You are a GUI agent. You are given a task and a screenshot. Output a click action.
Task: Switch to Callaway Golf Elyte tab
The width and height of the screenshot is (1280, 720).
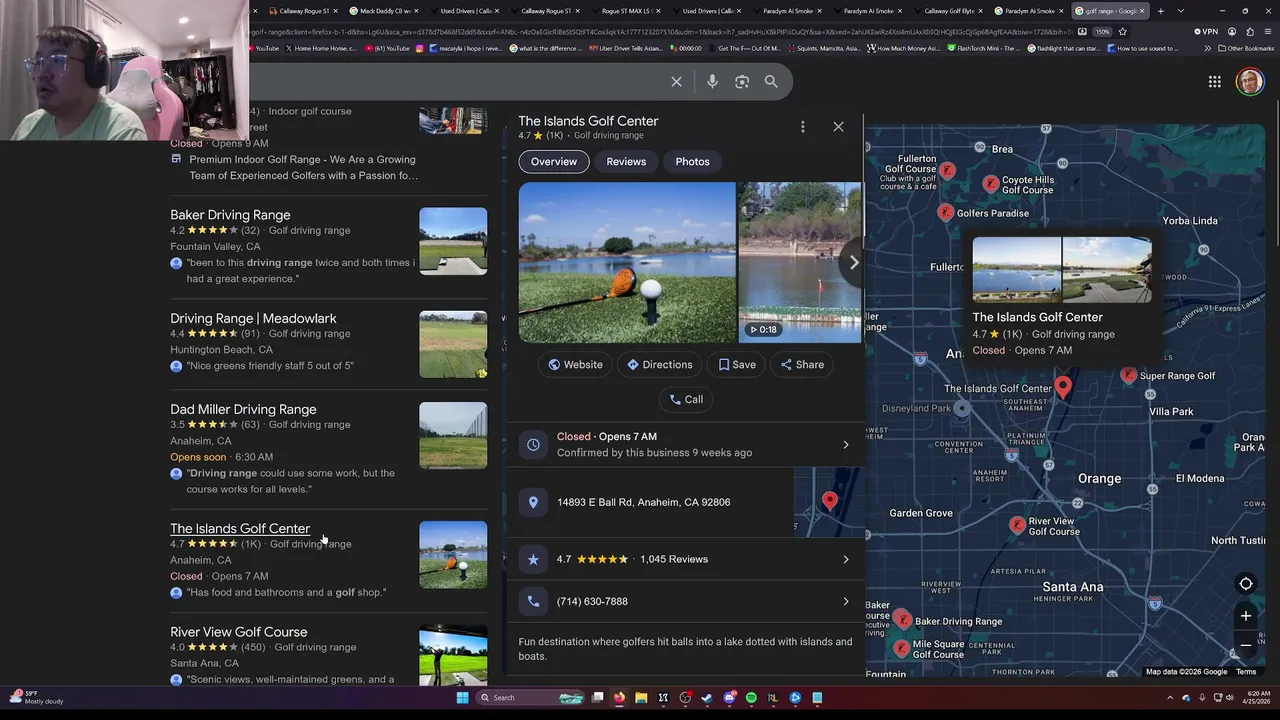(x=948, y=11)
